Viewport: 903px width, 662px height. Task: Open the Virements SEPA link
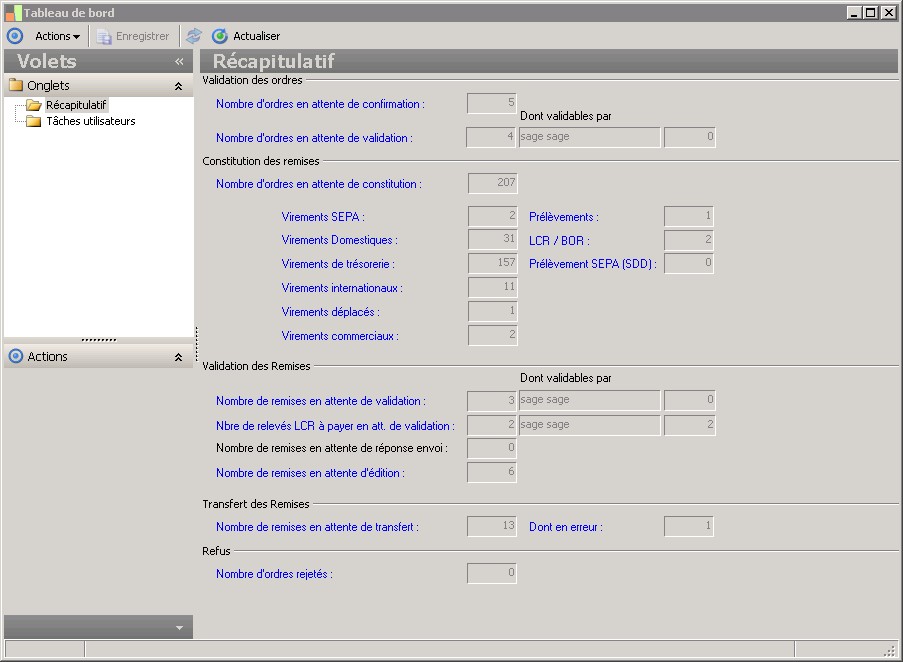[323, 217]
